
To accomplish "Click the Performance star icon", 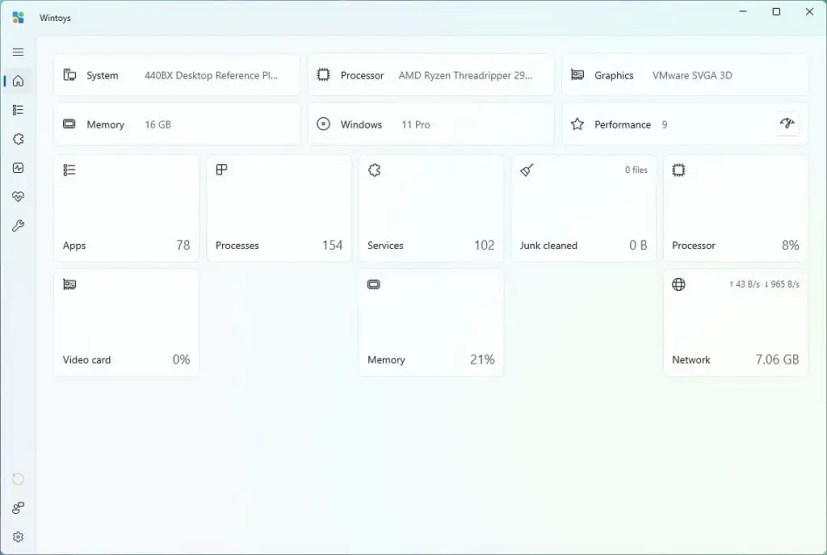I will pos(578,124).
